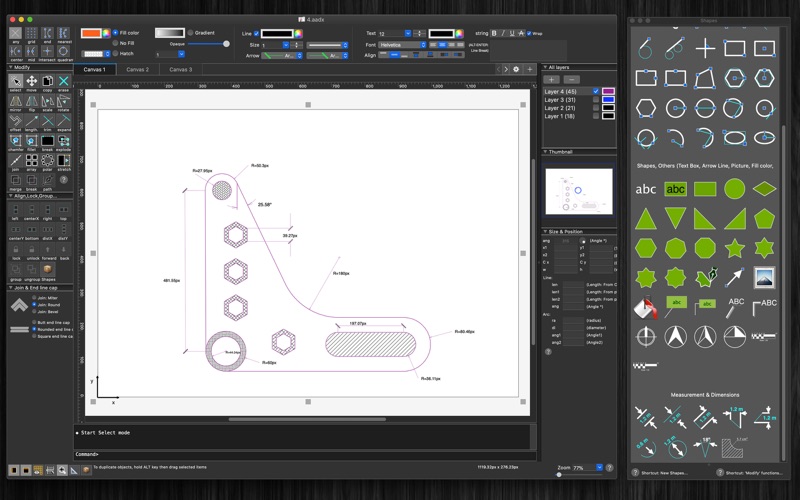Screen dimensions: 800x500
Task: Switch to the 'Canvas 3' tab
Action: [x=181, y=69]
